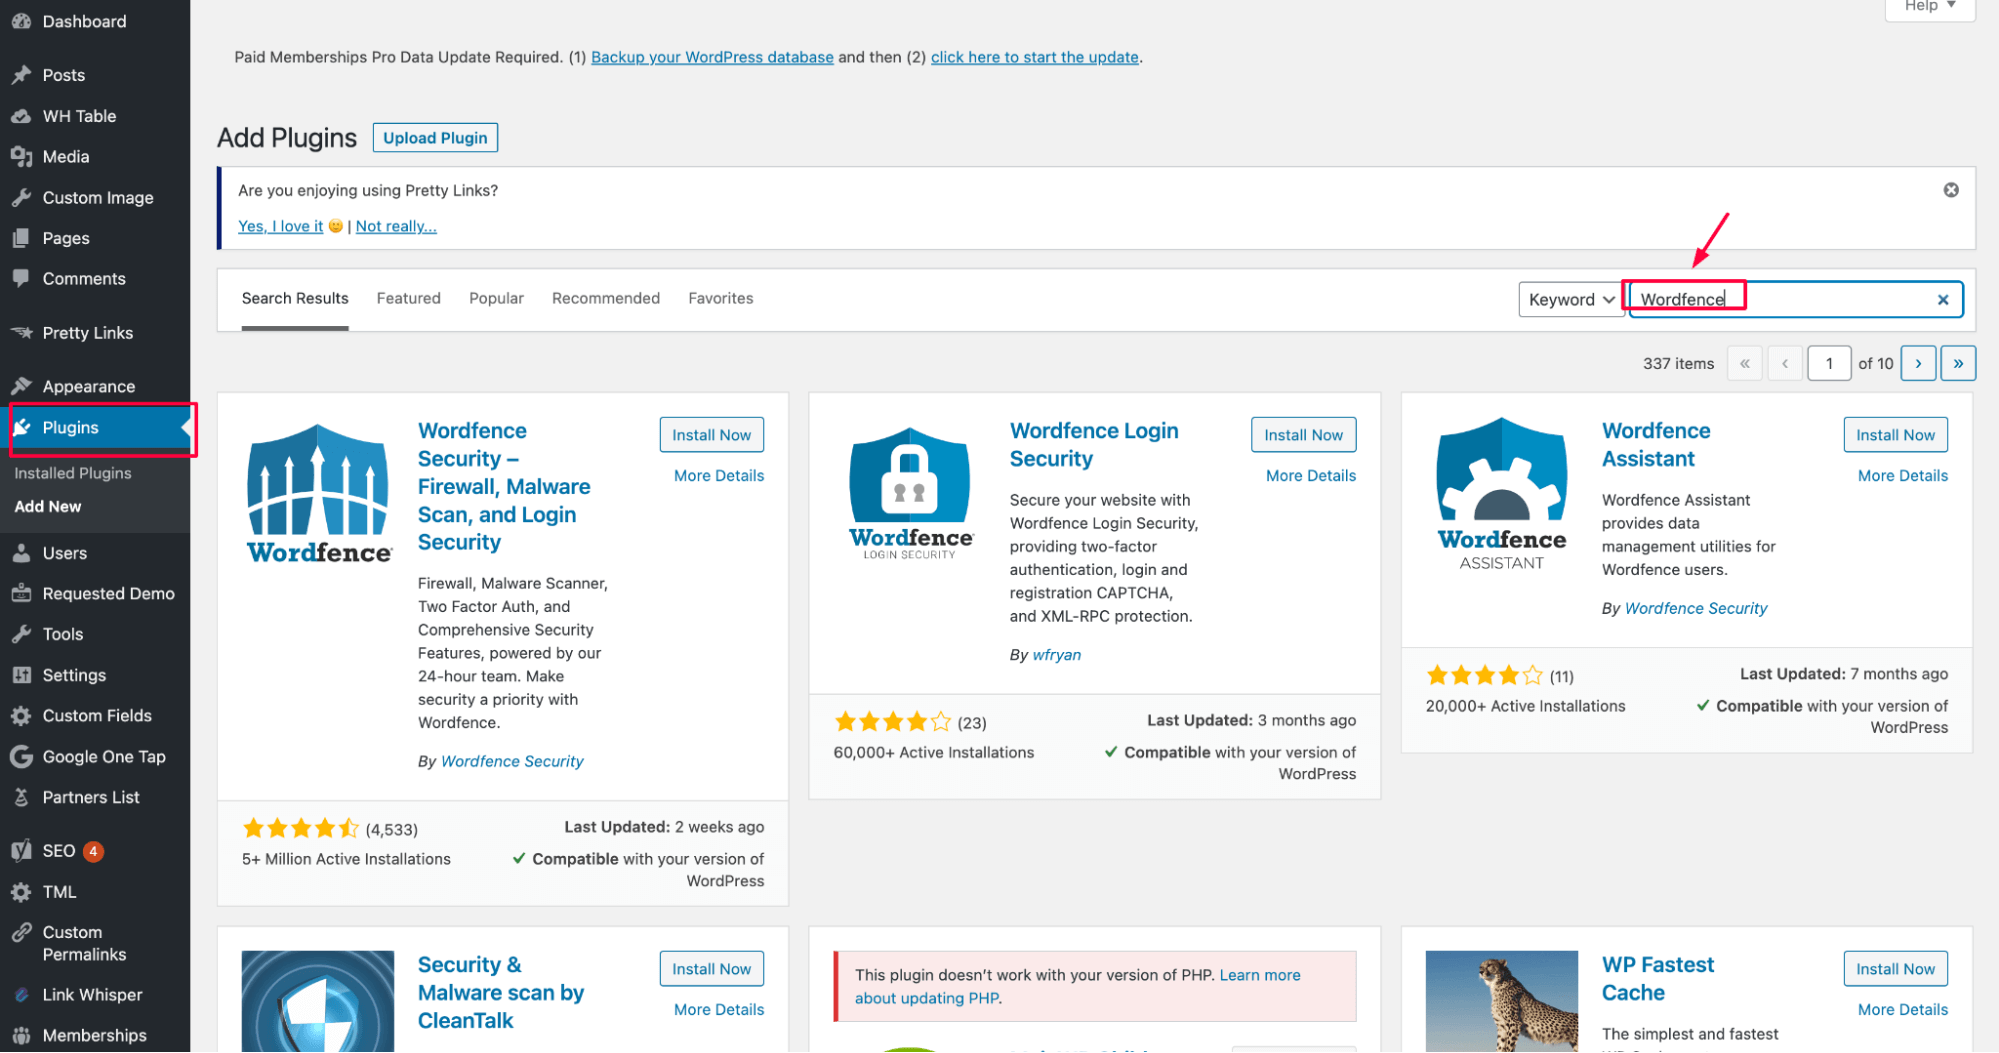
Task: Install WP Fastest Cache plugin
Action: (x=1895, y=968)
